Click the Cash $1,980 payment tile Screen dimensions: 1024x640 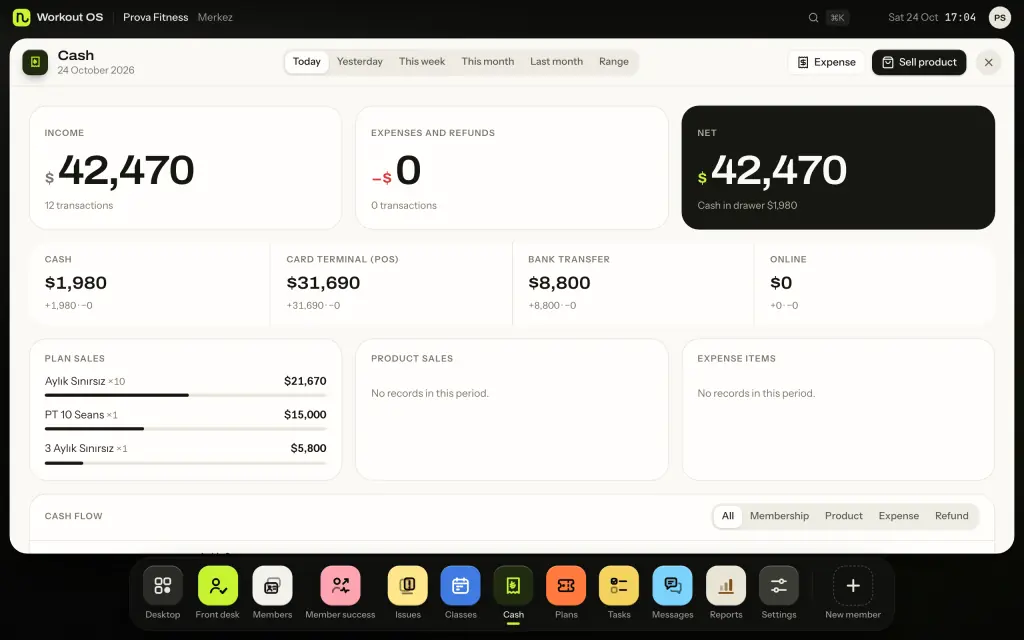pos(150,283)
